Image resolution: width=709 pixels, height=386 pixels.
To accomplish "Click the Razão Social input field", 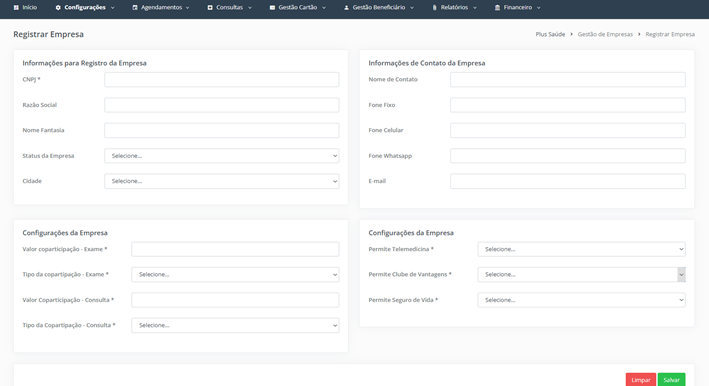I will [x=222, y=105].
